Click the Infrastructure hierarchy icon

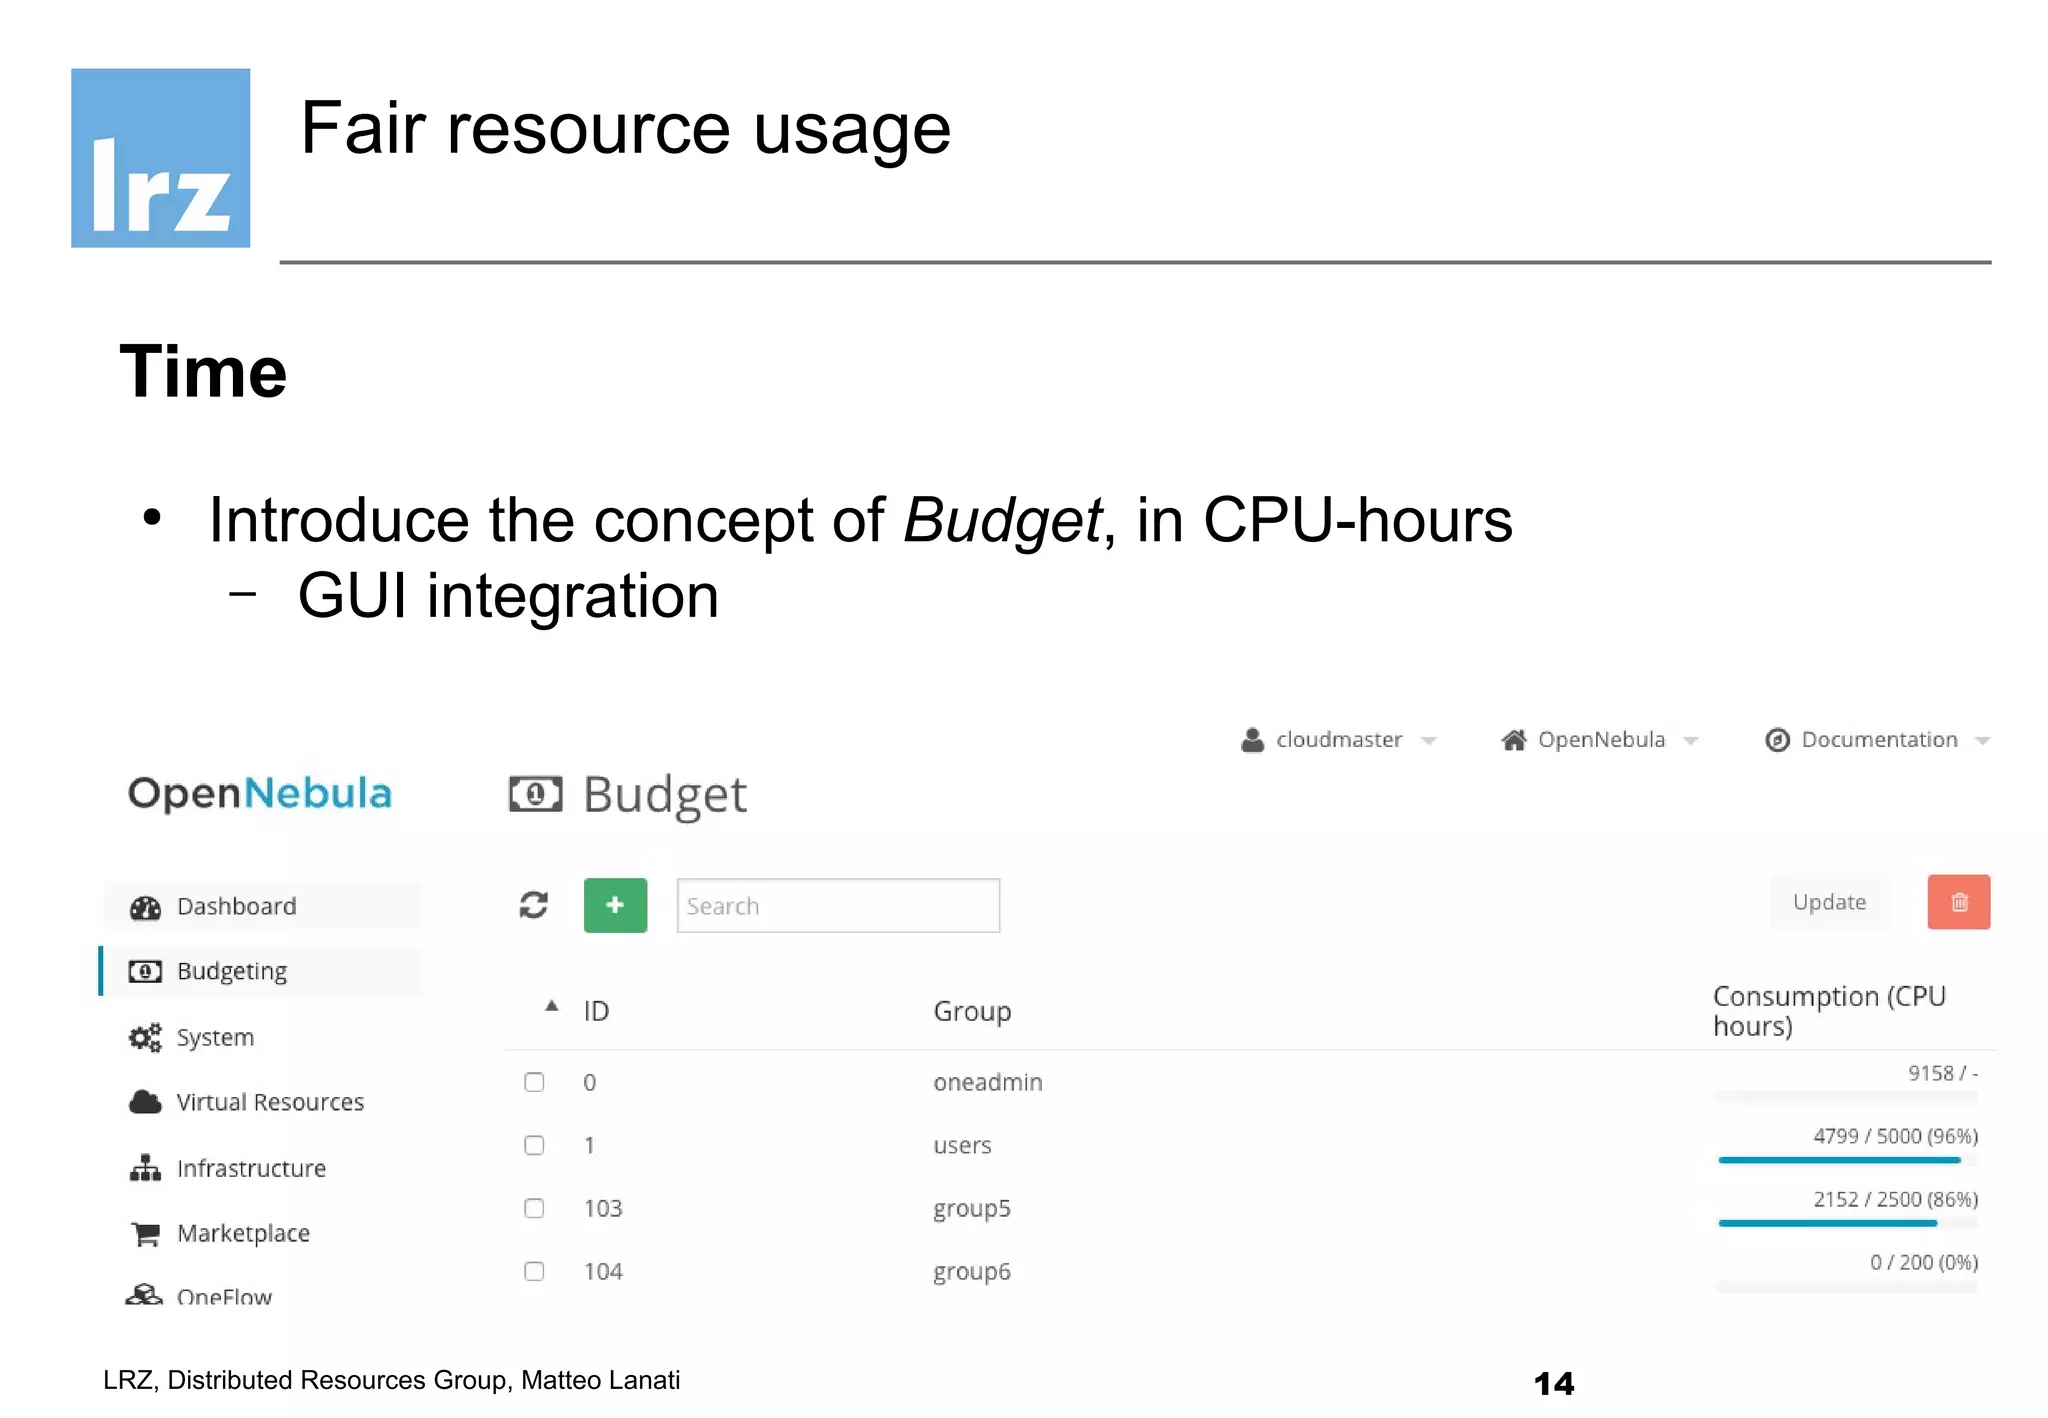[x=145, y=1168]
